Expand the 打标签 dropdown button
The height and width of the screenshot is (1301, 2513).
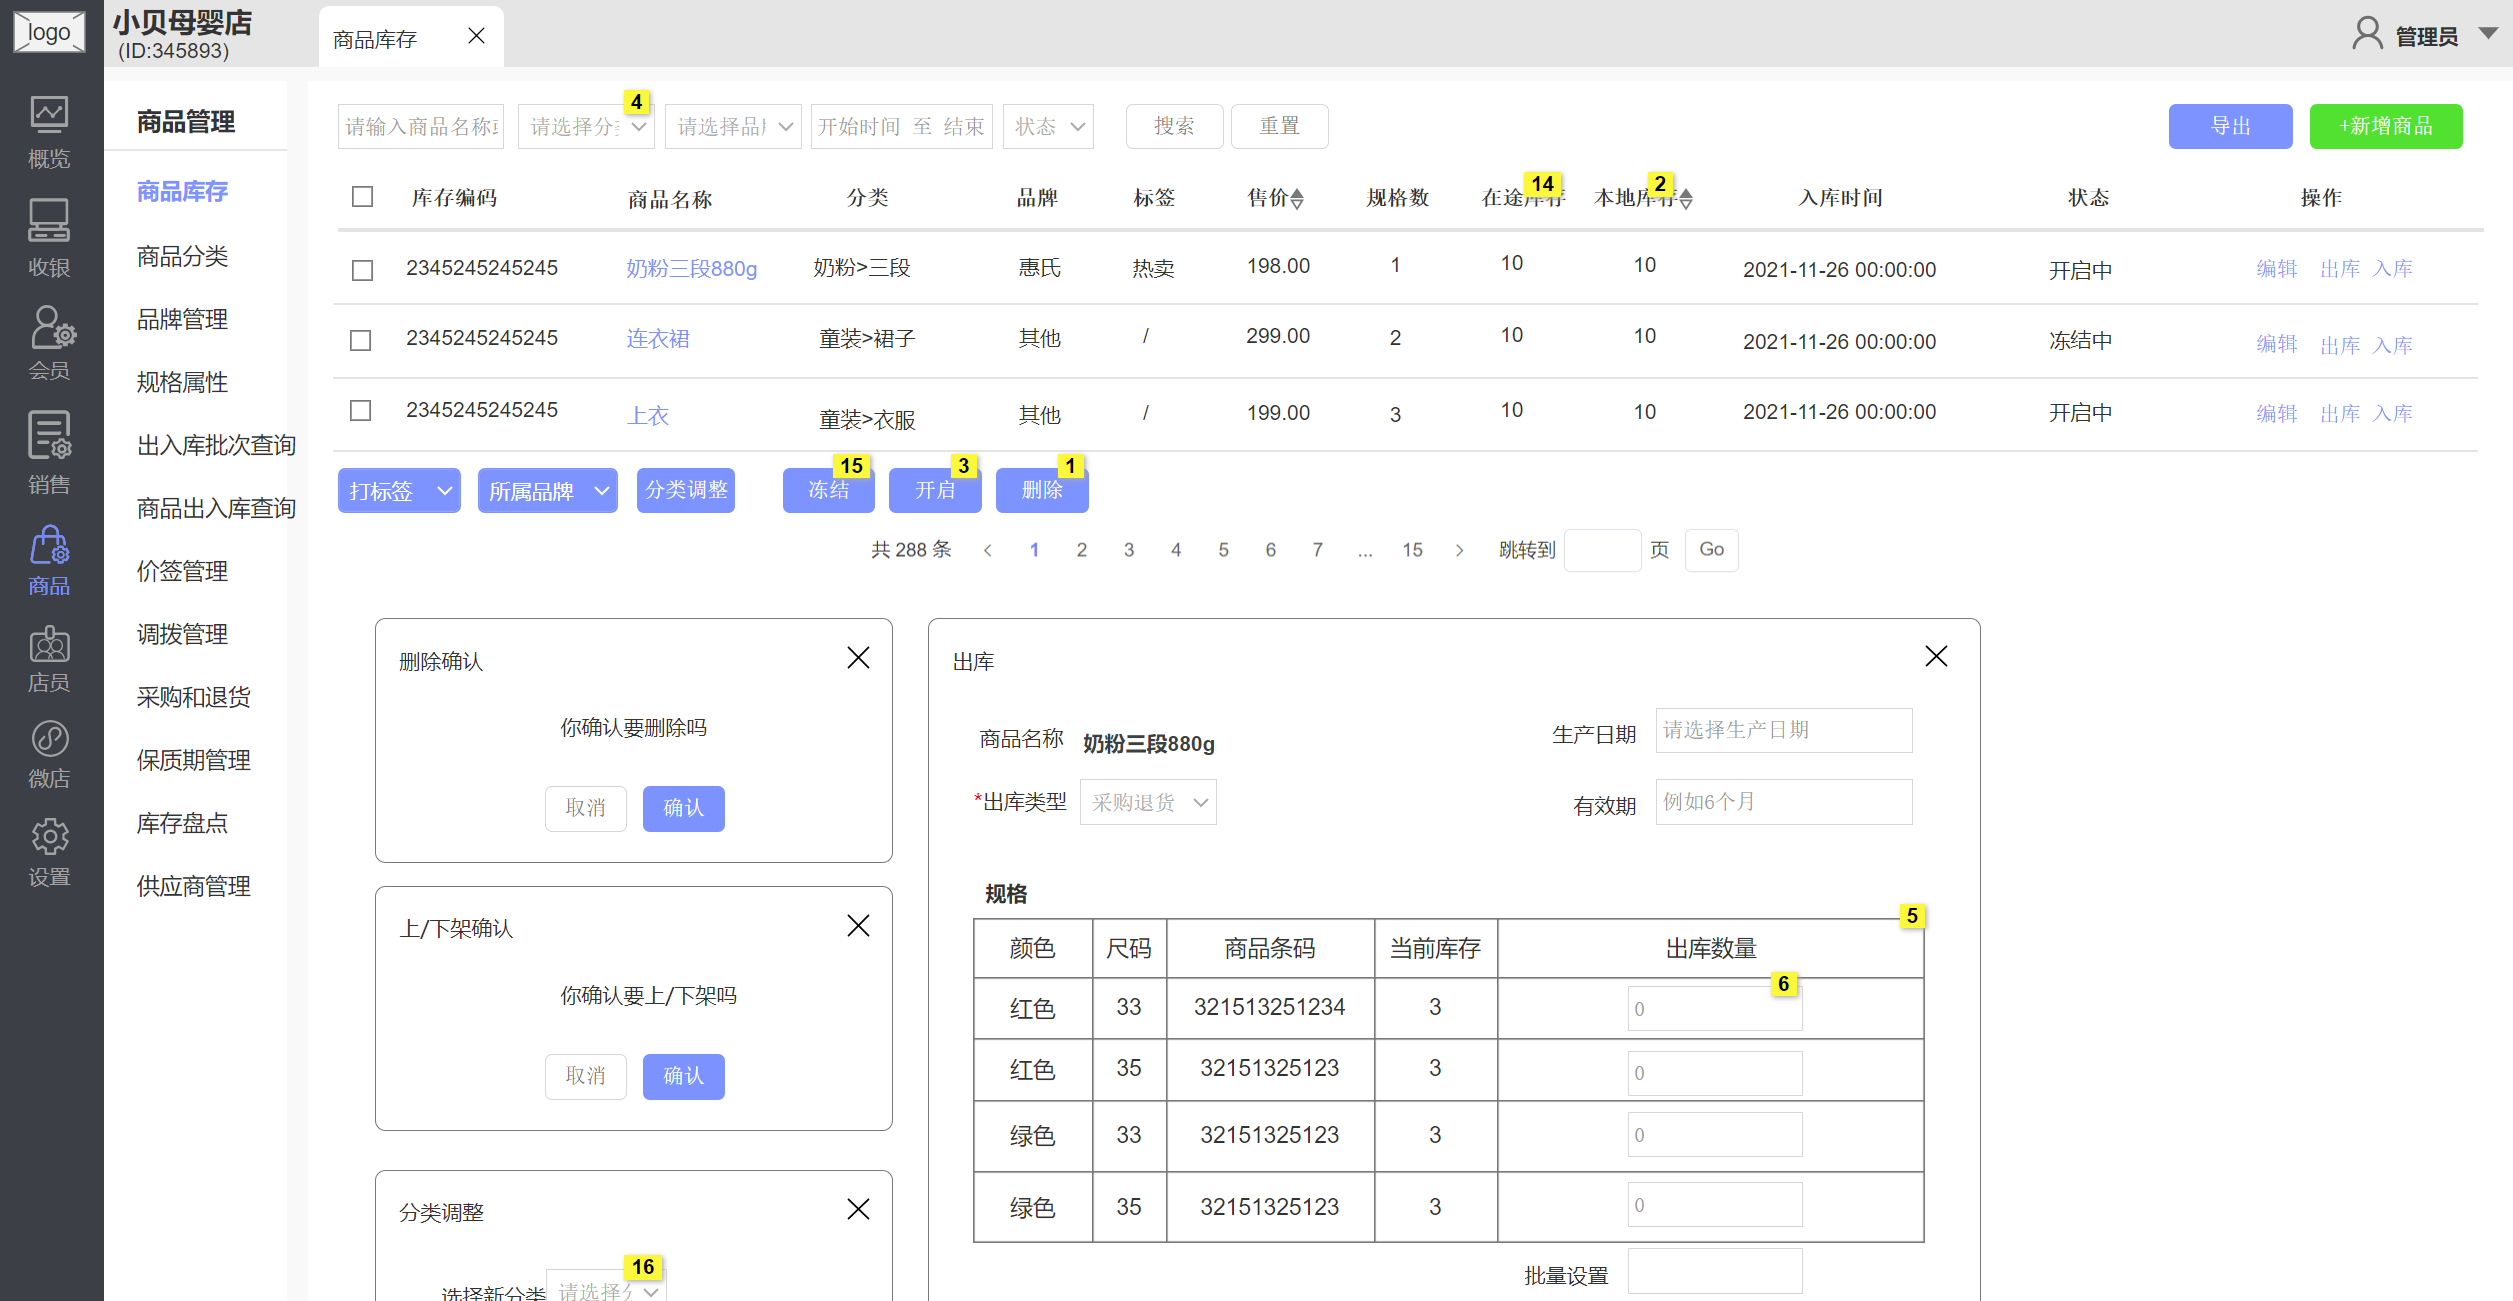(x=399, y=491)
